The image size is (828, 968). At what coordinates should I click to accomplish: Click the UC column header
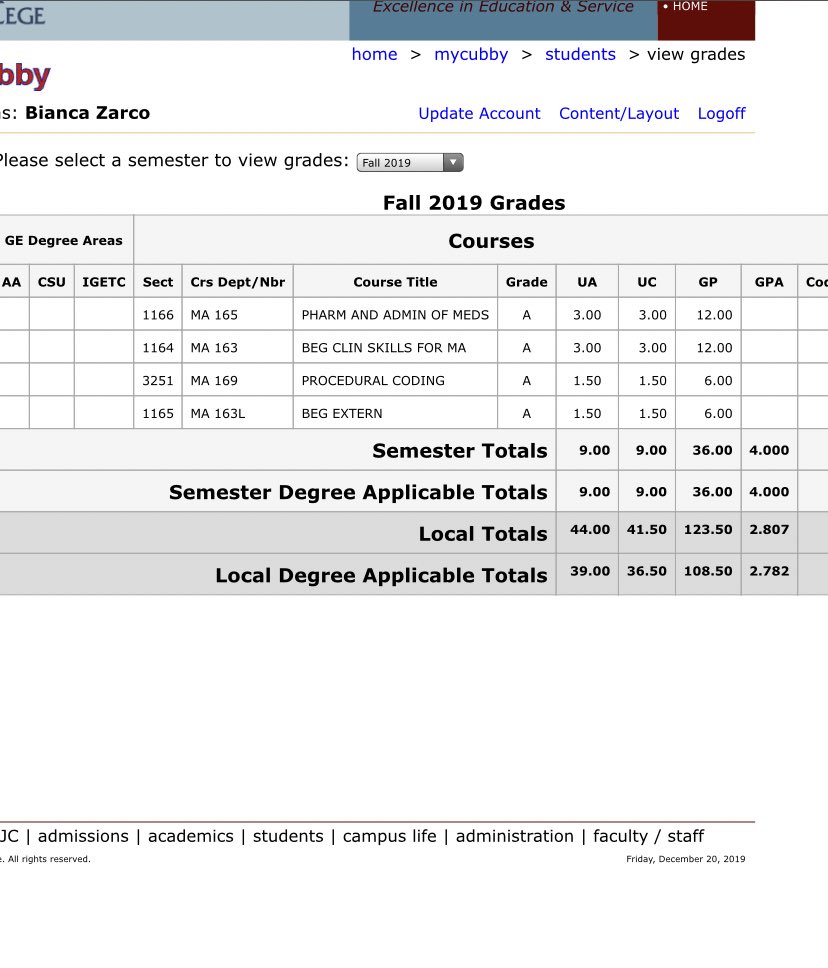pos(647,282)
